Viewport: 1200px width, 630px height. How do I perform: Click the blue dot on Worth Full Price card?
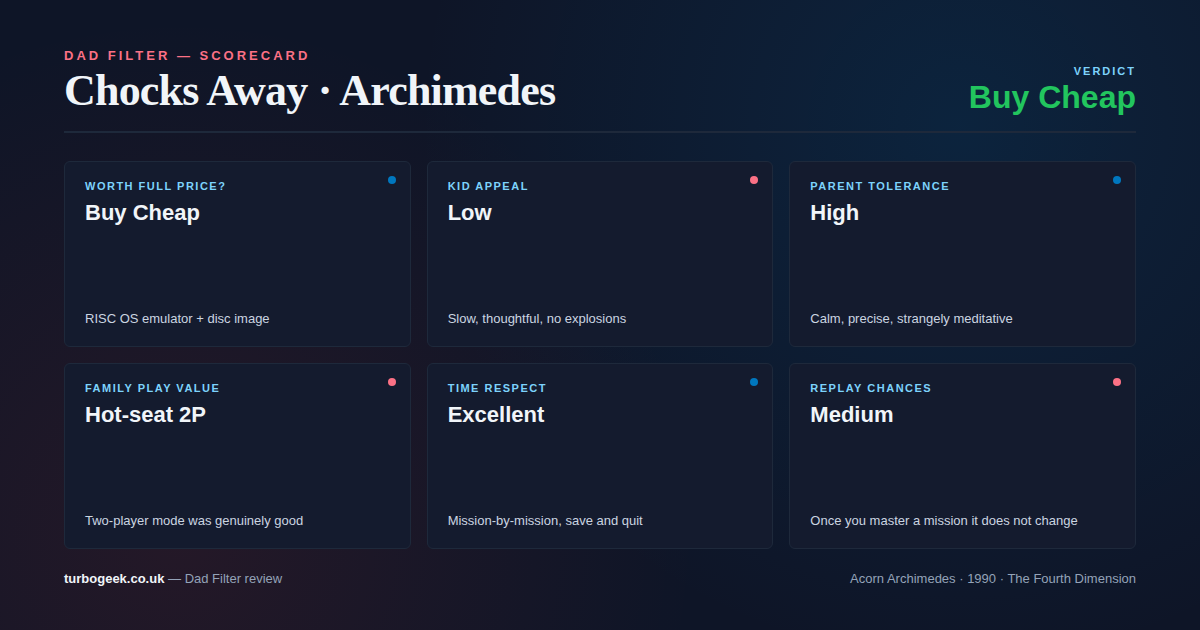click(392, 180)
